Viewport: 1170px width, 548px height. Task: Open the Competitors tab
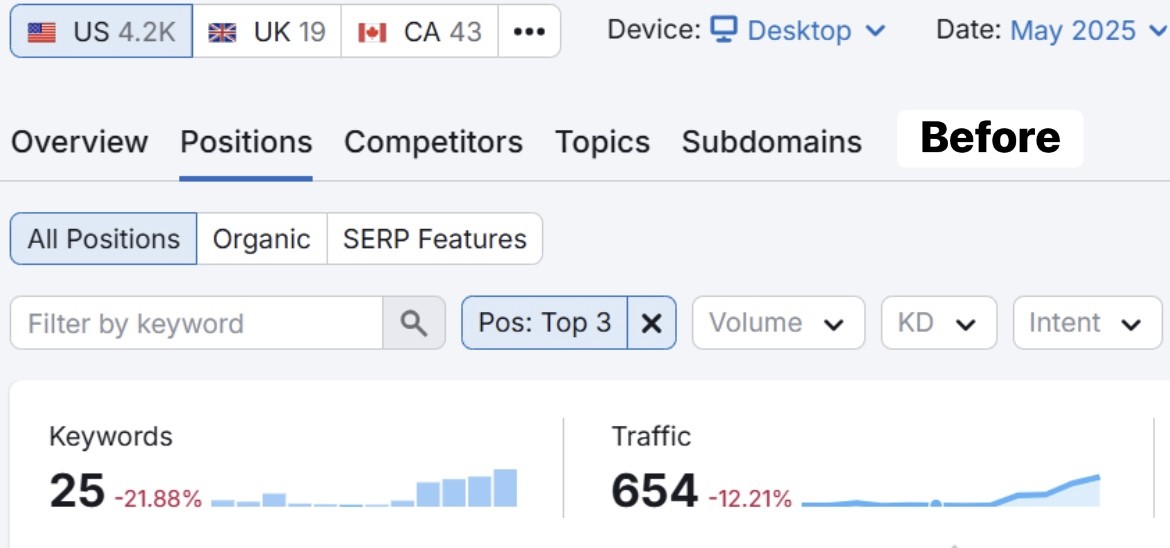(x=434, y=141)
